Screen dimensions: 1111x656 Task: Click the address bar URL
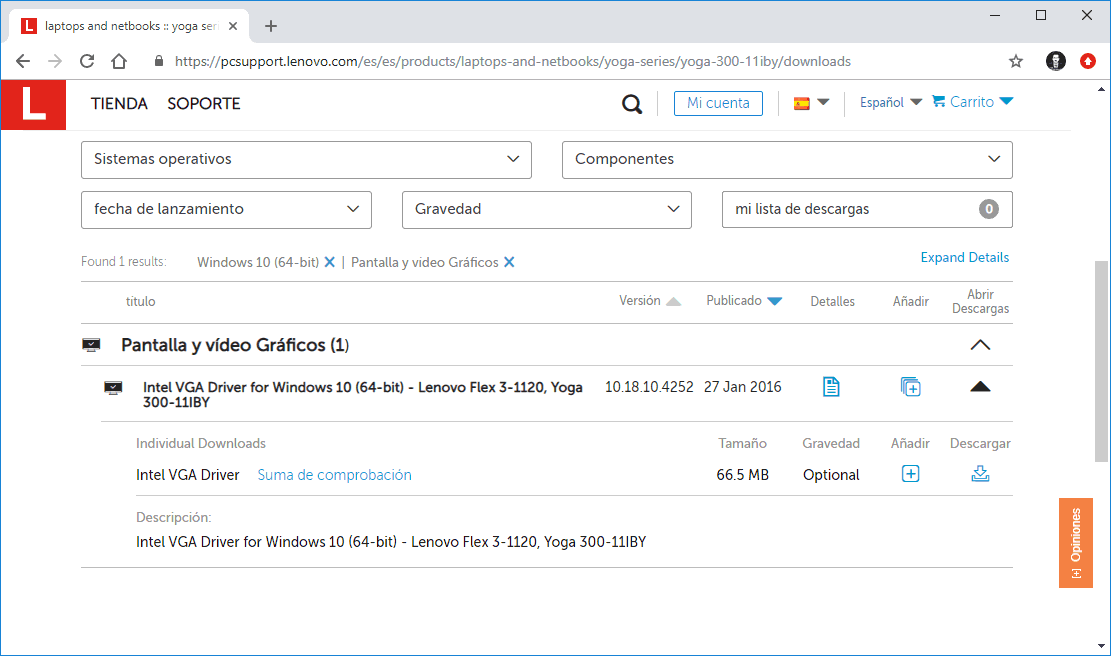[512, 62]
